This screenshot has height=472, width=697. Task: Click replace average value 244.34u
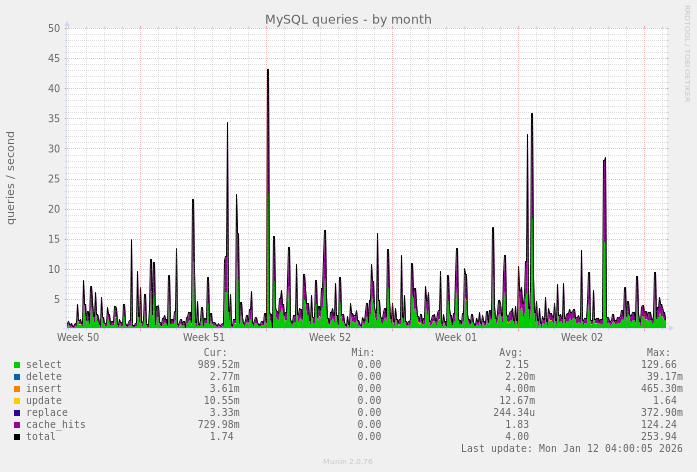514,412
